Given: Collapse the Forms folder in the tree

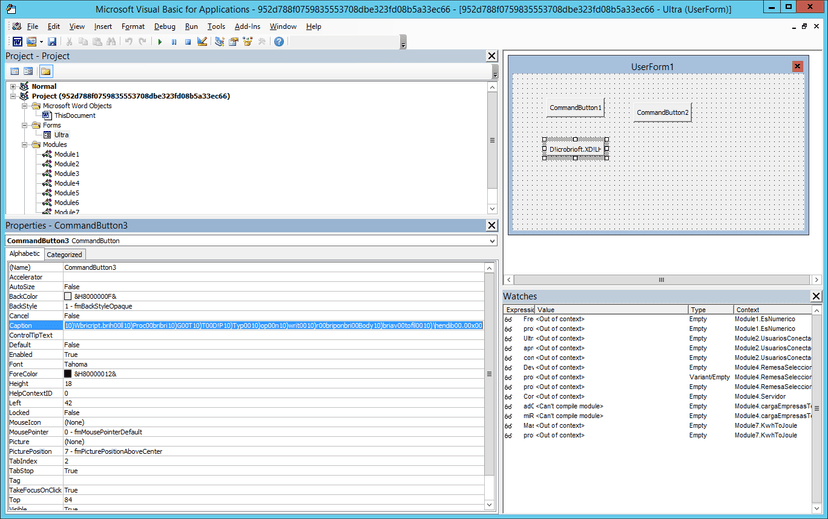Looking at the screenshot, I should [x=24, y=125].
